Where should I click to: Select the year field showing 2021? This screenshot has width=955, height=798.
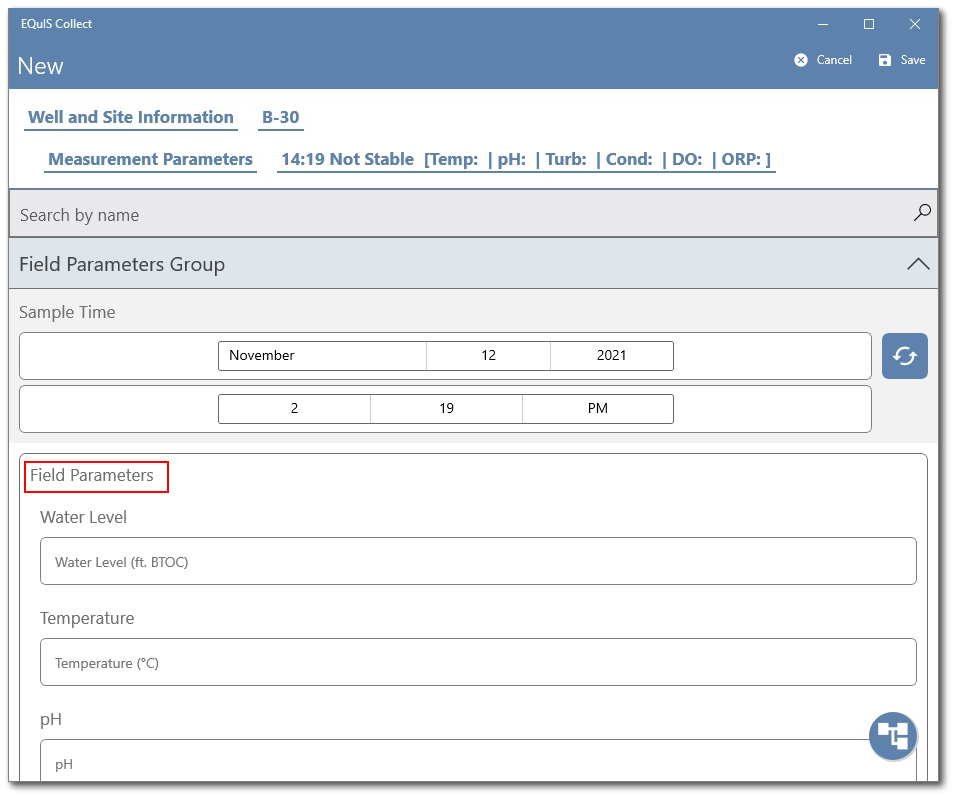[x=611, y=355]
